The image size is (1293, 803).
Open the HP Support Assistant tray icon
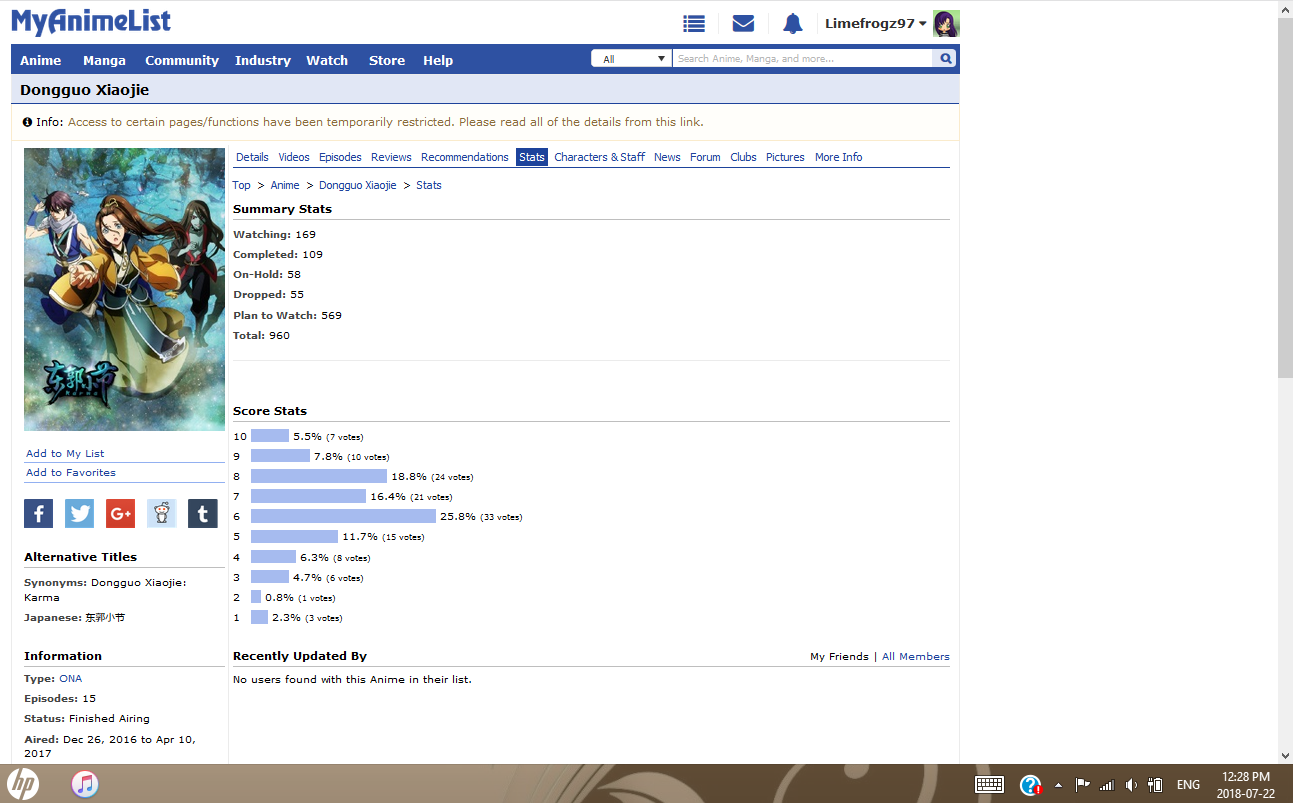[x=1031, y=785]
